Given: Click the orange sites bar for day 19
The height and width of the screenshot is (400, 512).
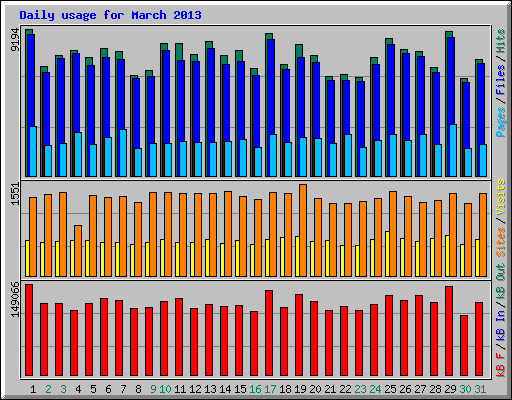Looking at the screenshot, I should coord(303,230).
